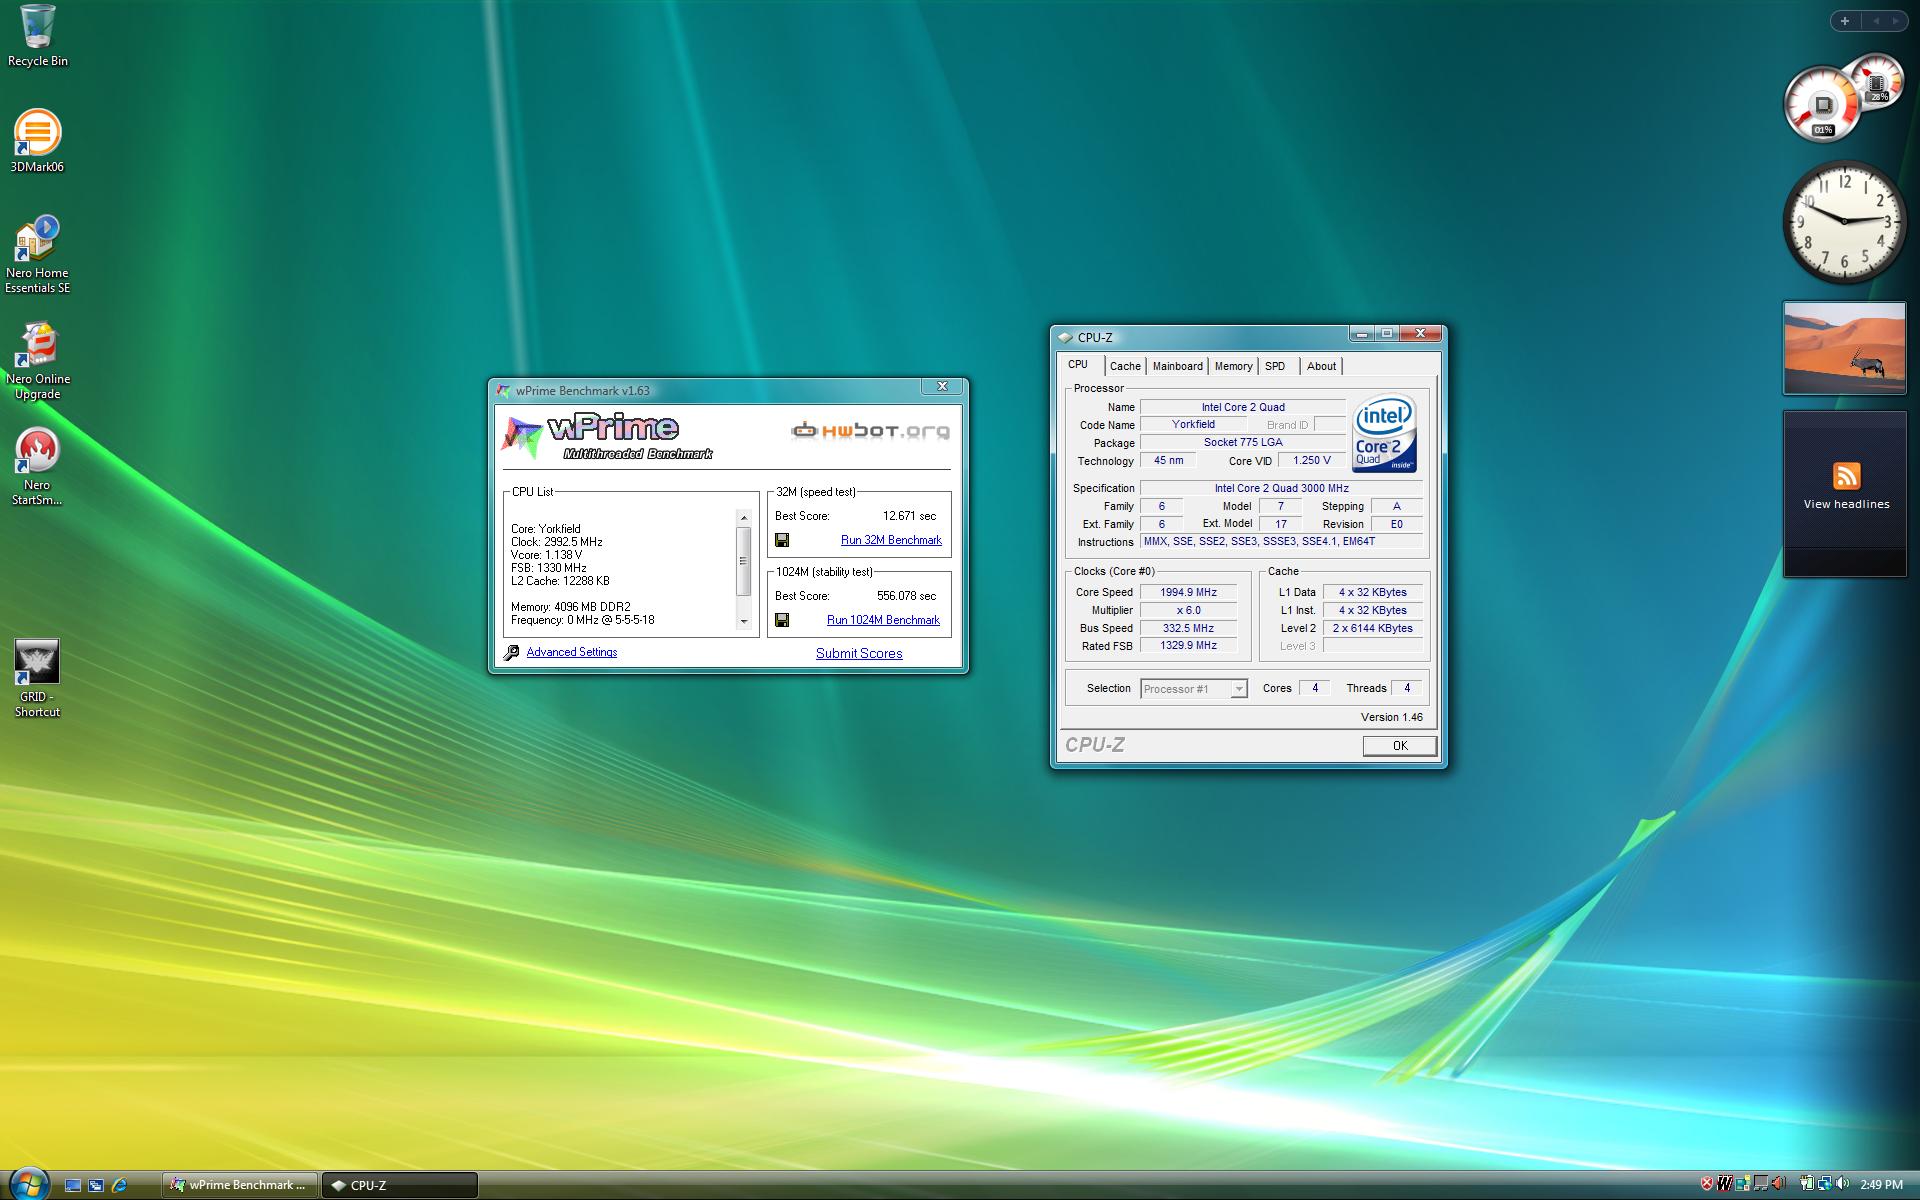Open the Processor #1 selection dropdown
1920x1200 pixels.
[x=1239, y=689]
